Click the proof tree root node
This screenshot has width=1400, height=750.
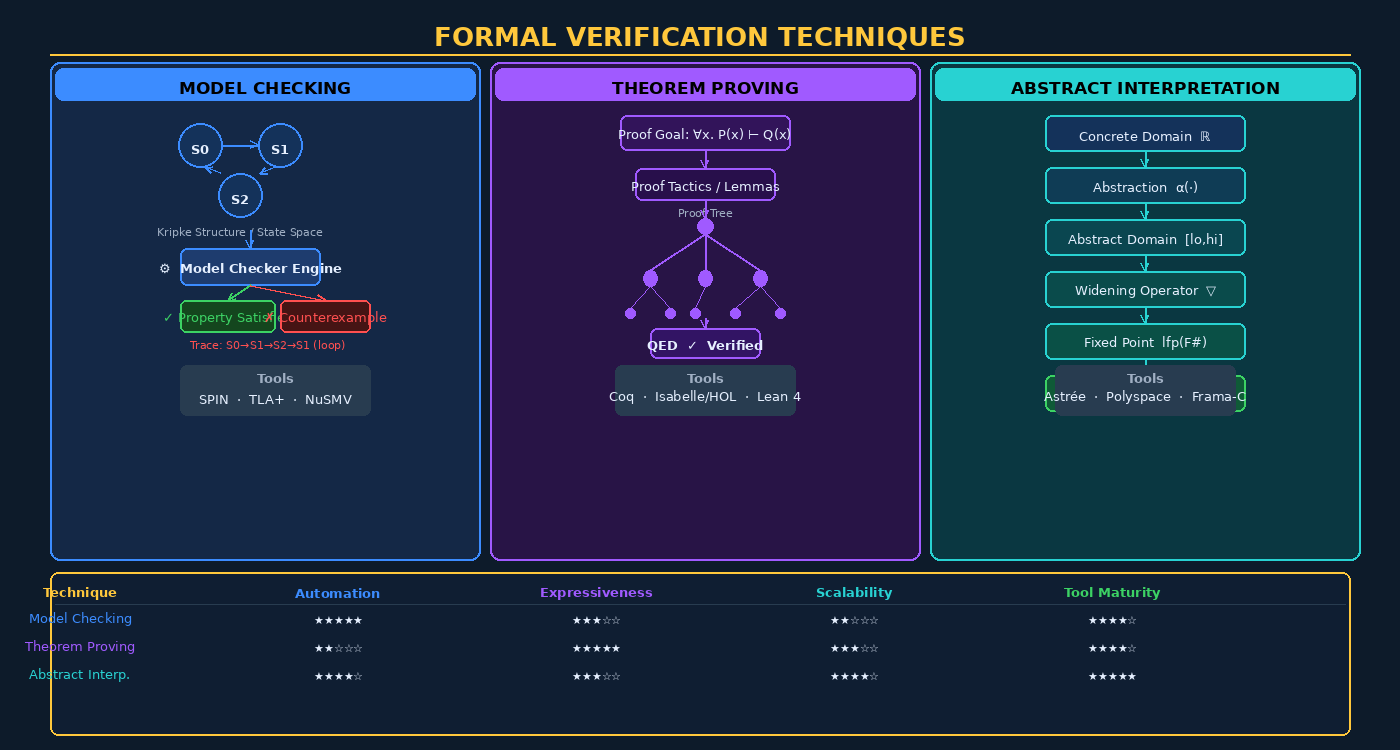[705, 226]
